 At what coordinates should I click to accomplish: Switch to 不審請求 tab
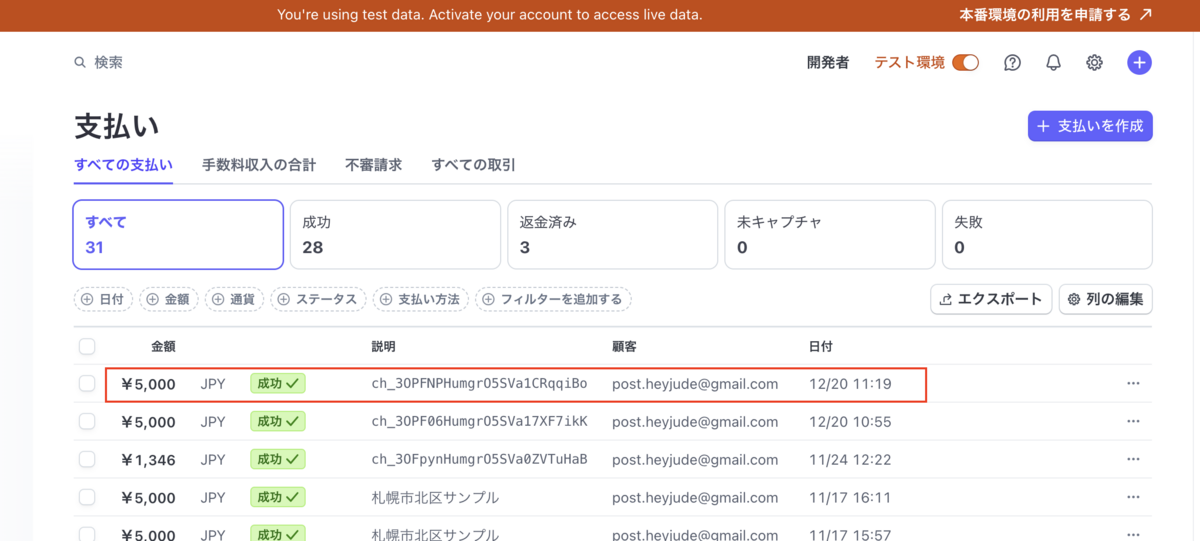pyautogui.click(x=373, y=165)
